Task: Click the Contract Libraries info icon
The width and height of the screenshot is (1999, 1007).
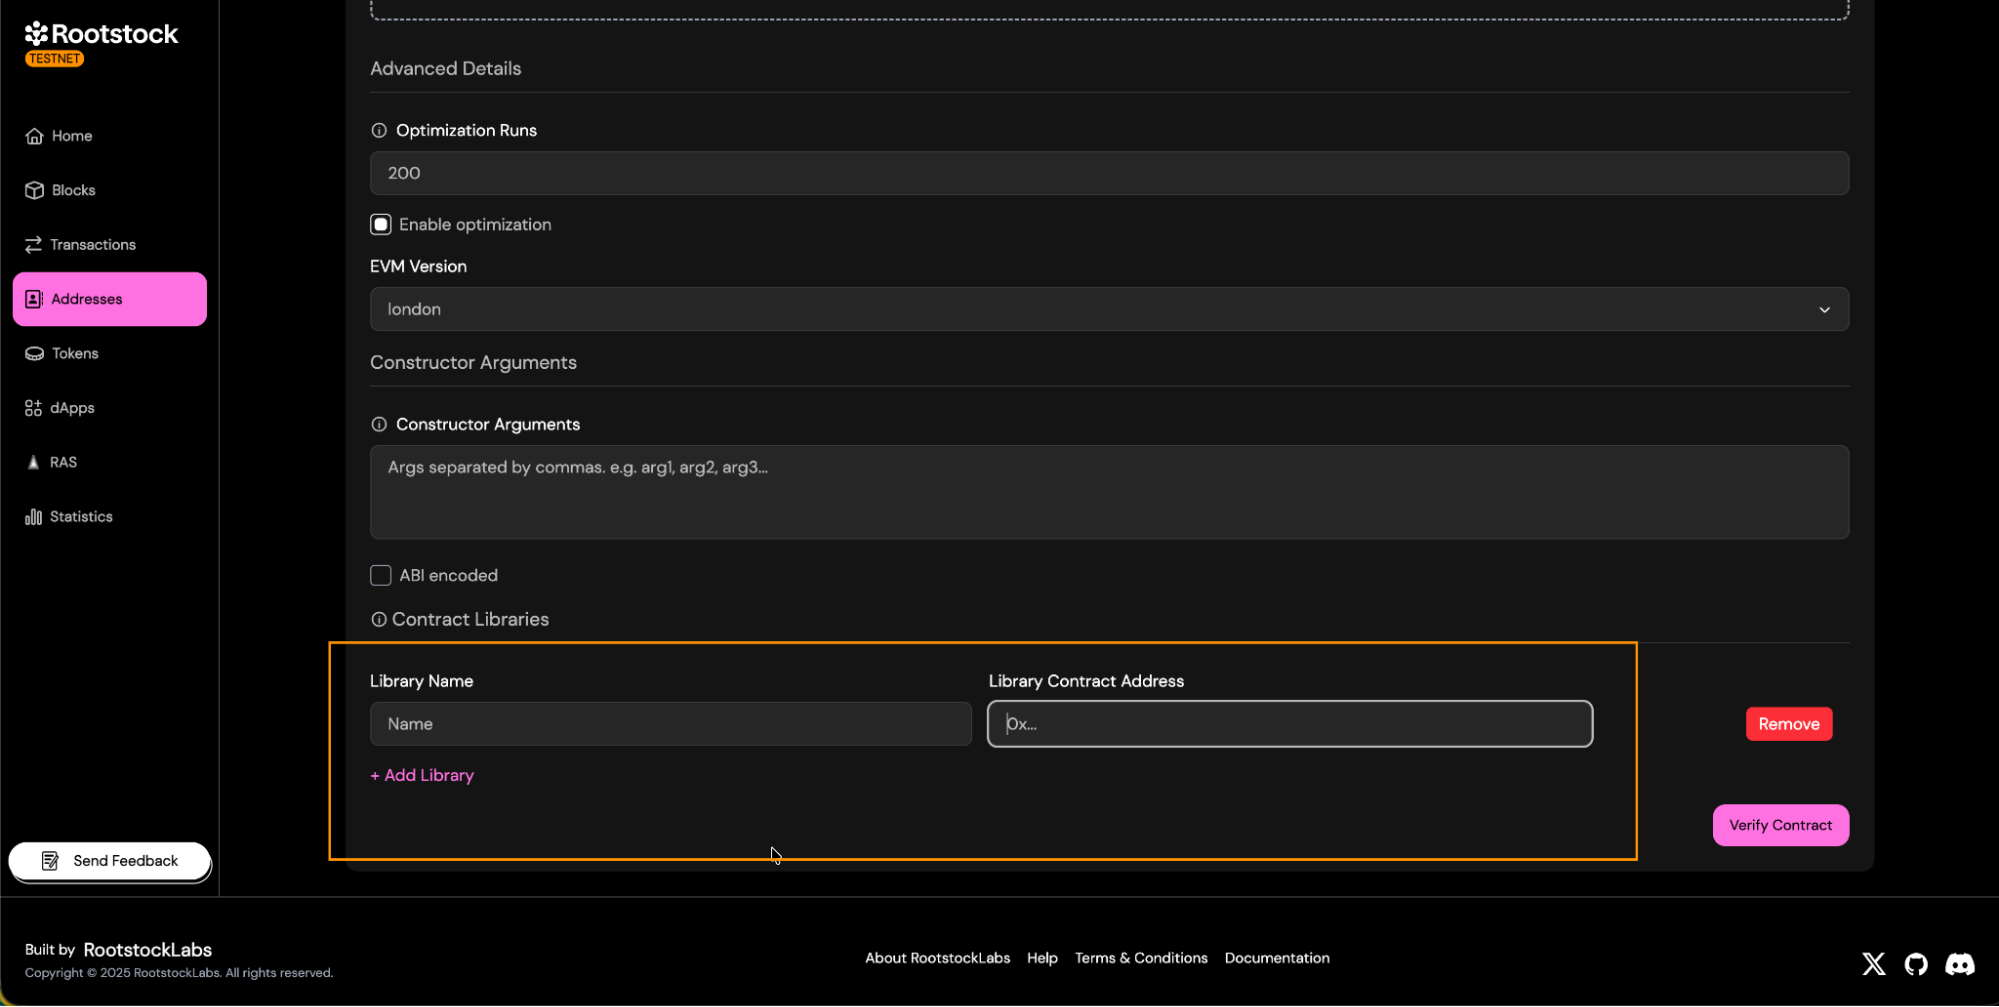Action: point(379,620)
